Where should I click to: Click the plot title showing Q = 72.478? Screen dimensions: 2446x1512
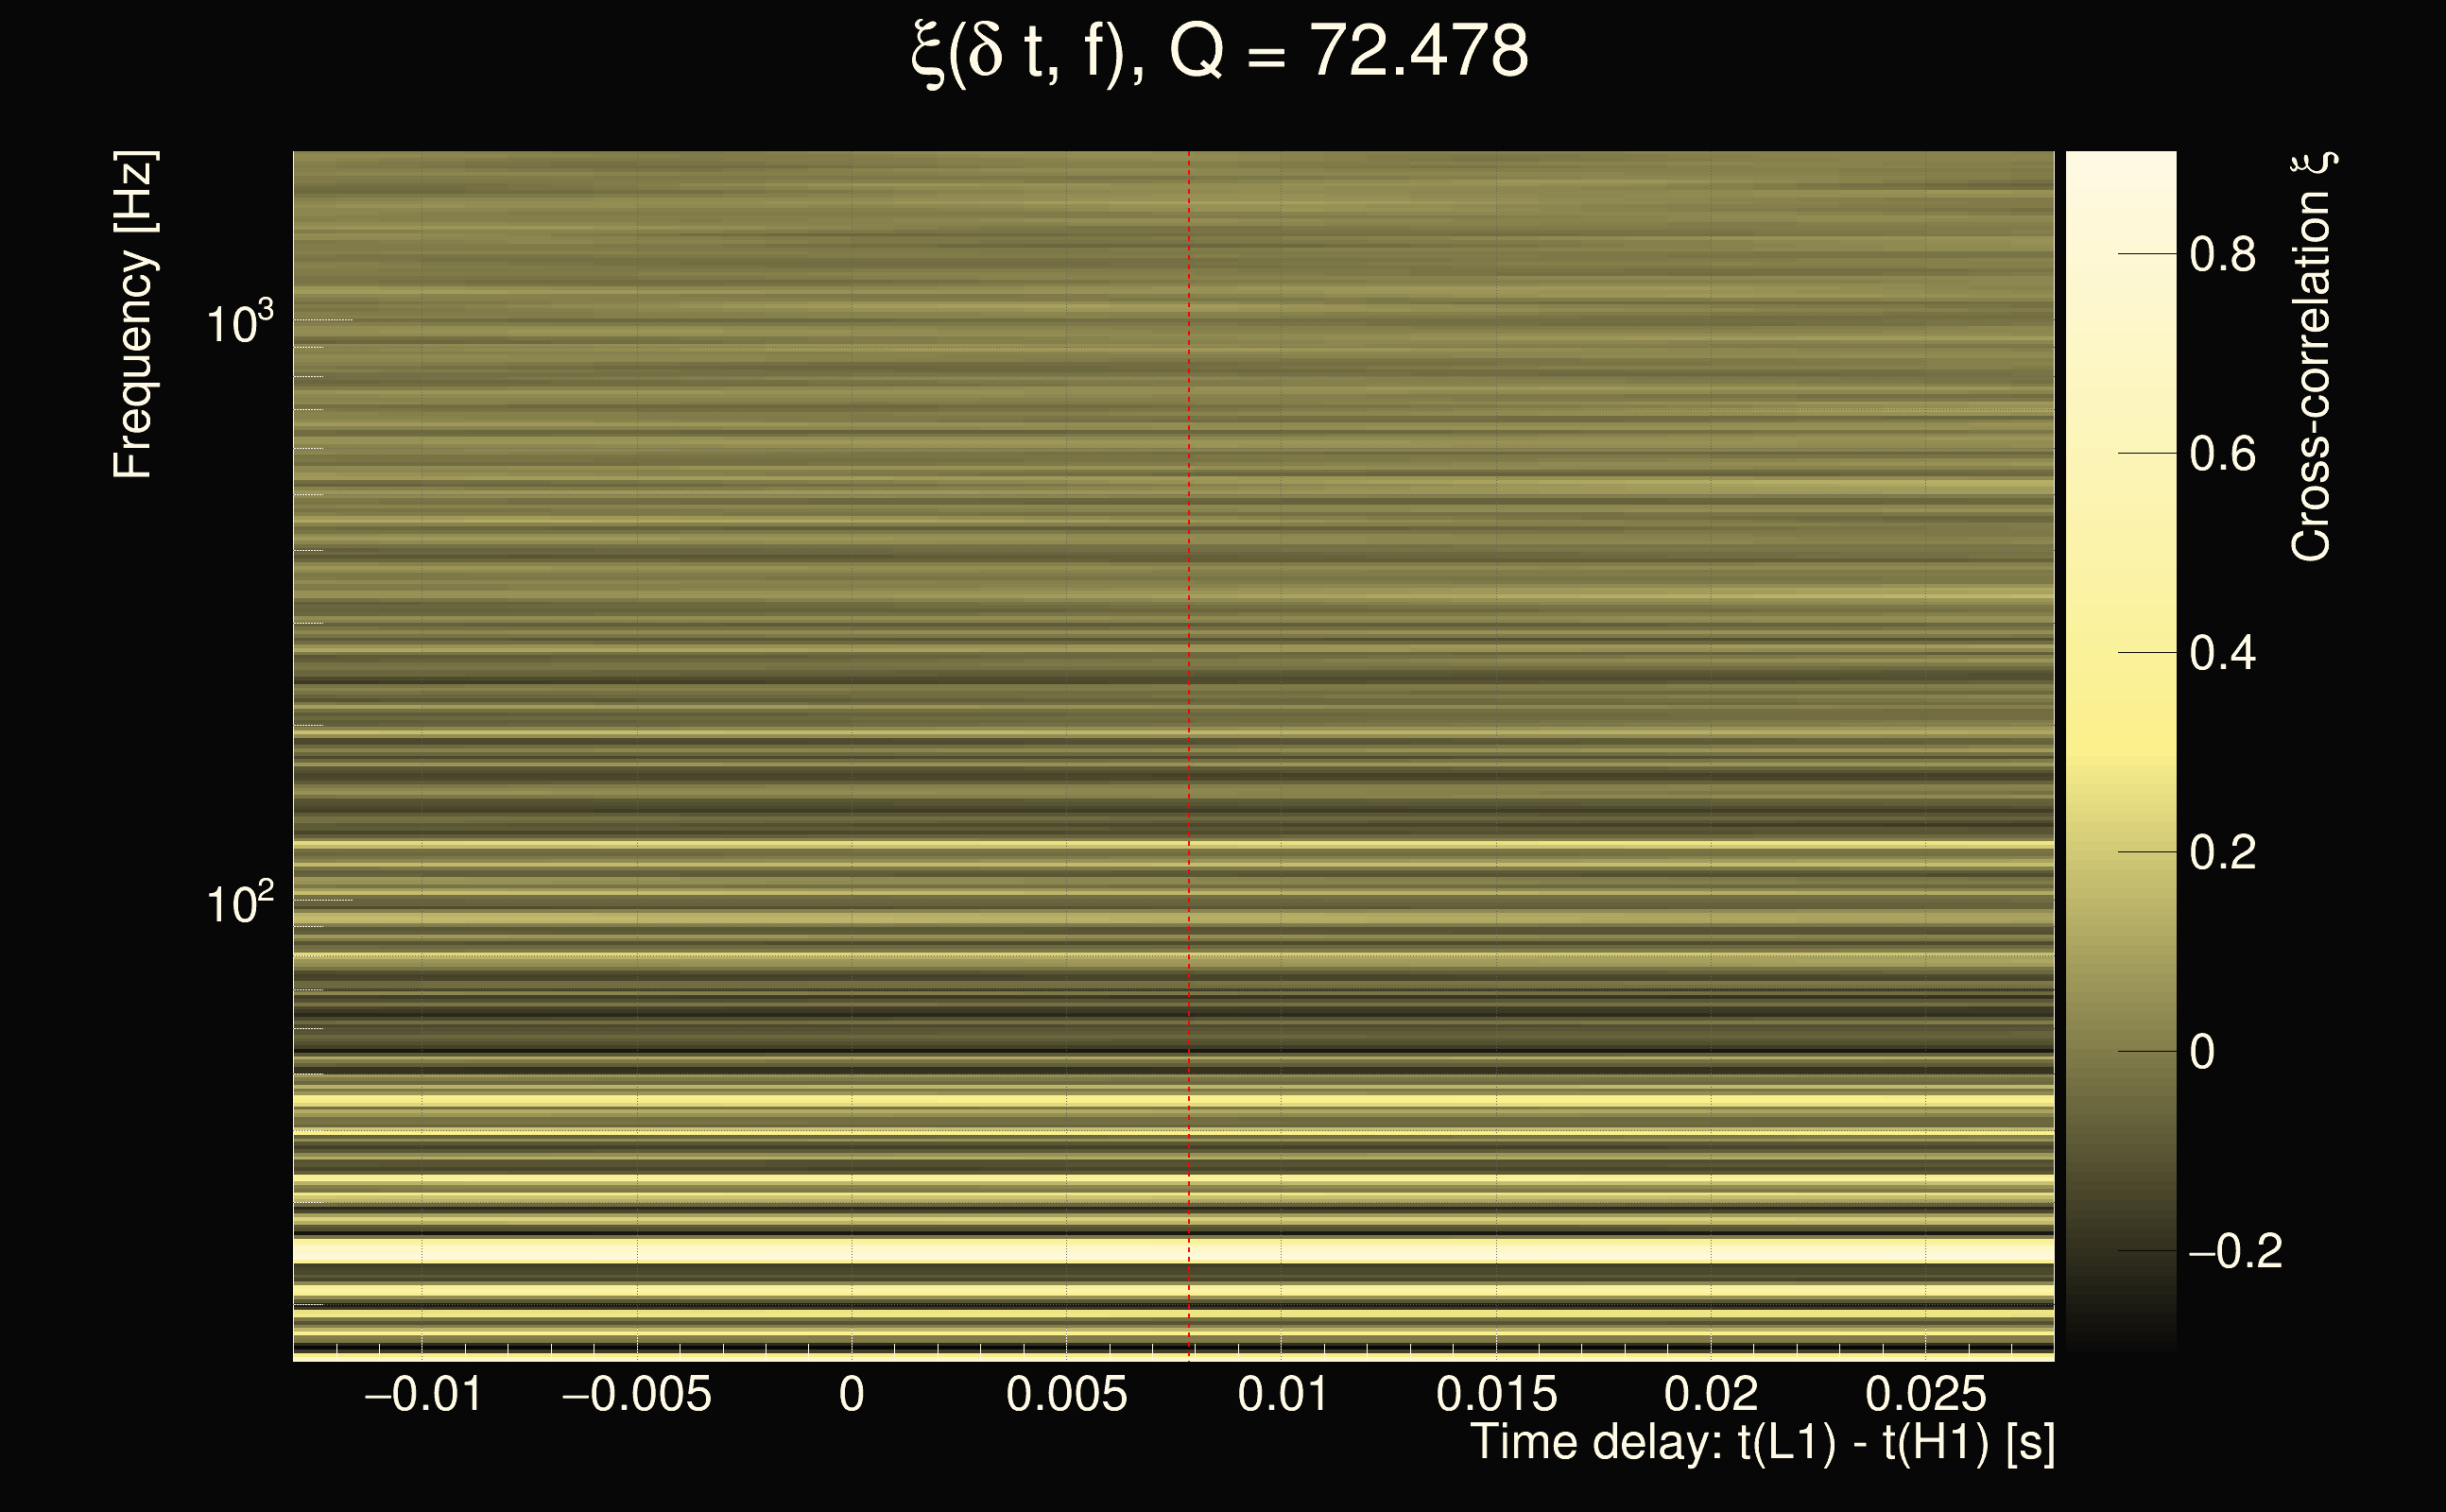(x=1220, y=52)
